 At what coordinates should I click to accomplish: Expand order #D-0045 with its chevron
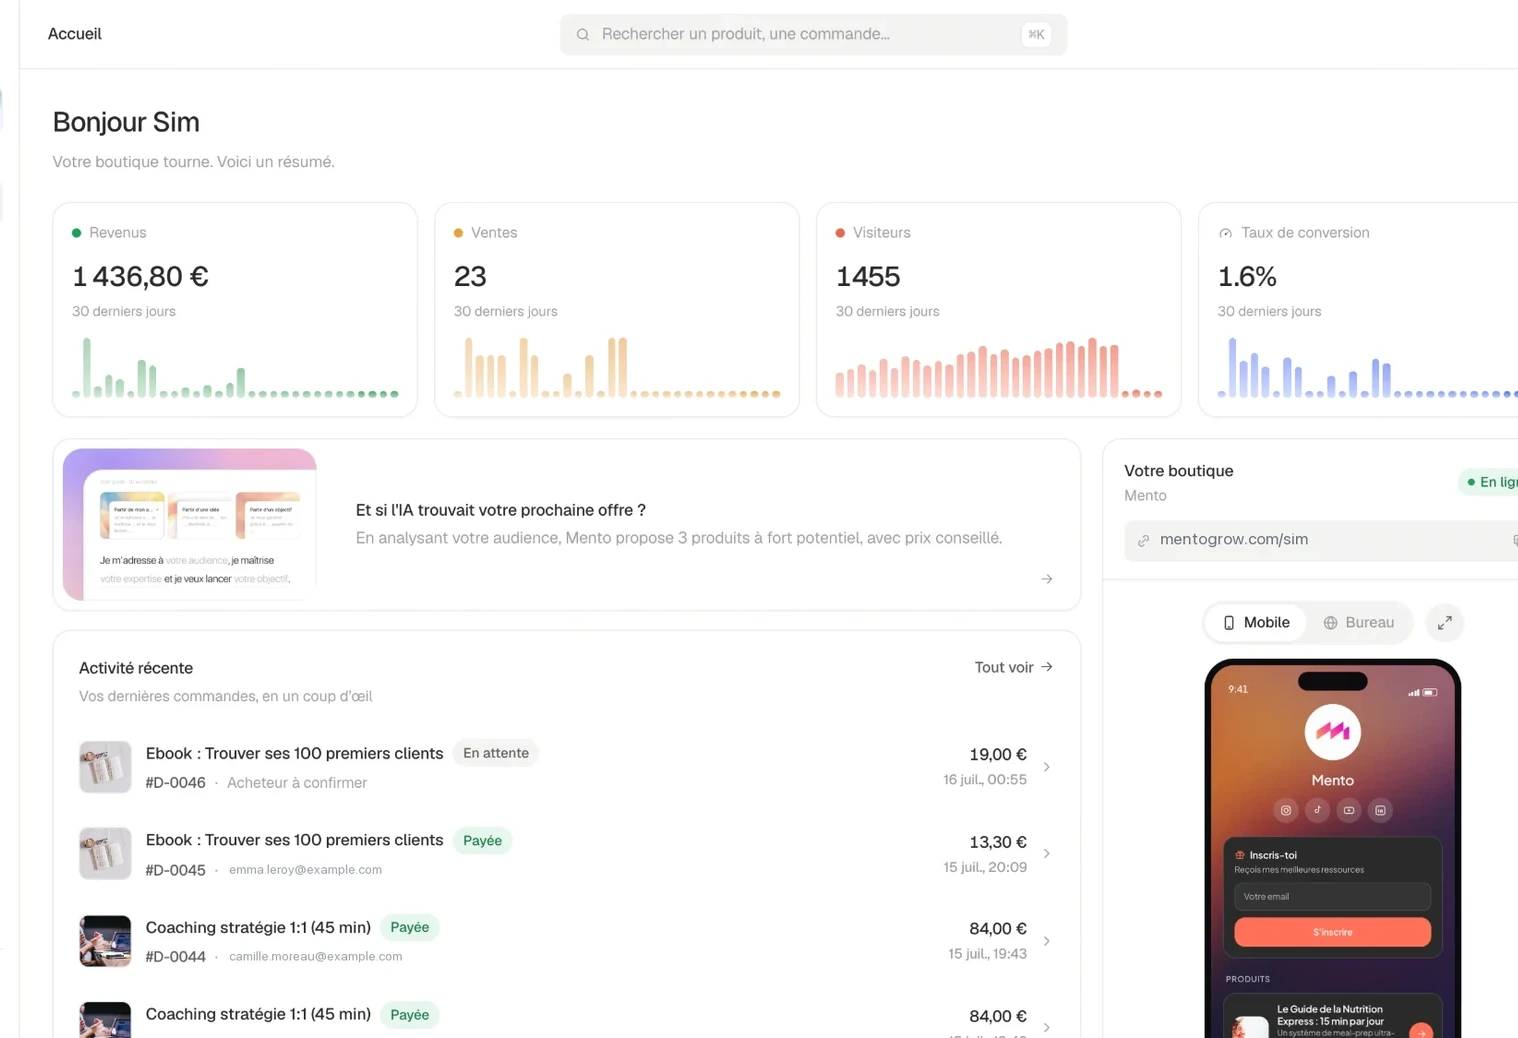pos(1047,854)
